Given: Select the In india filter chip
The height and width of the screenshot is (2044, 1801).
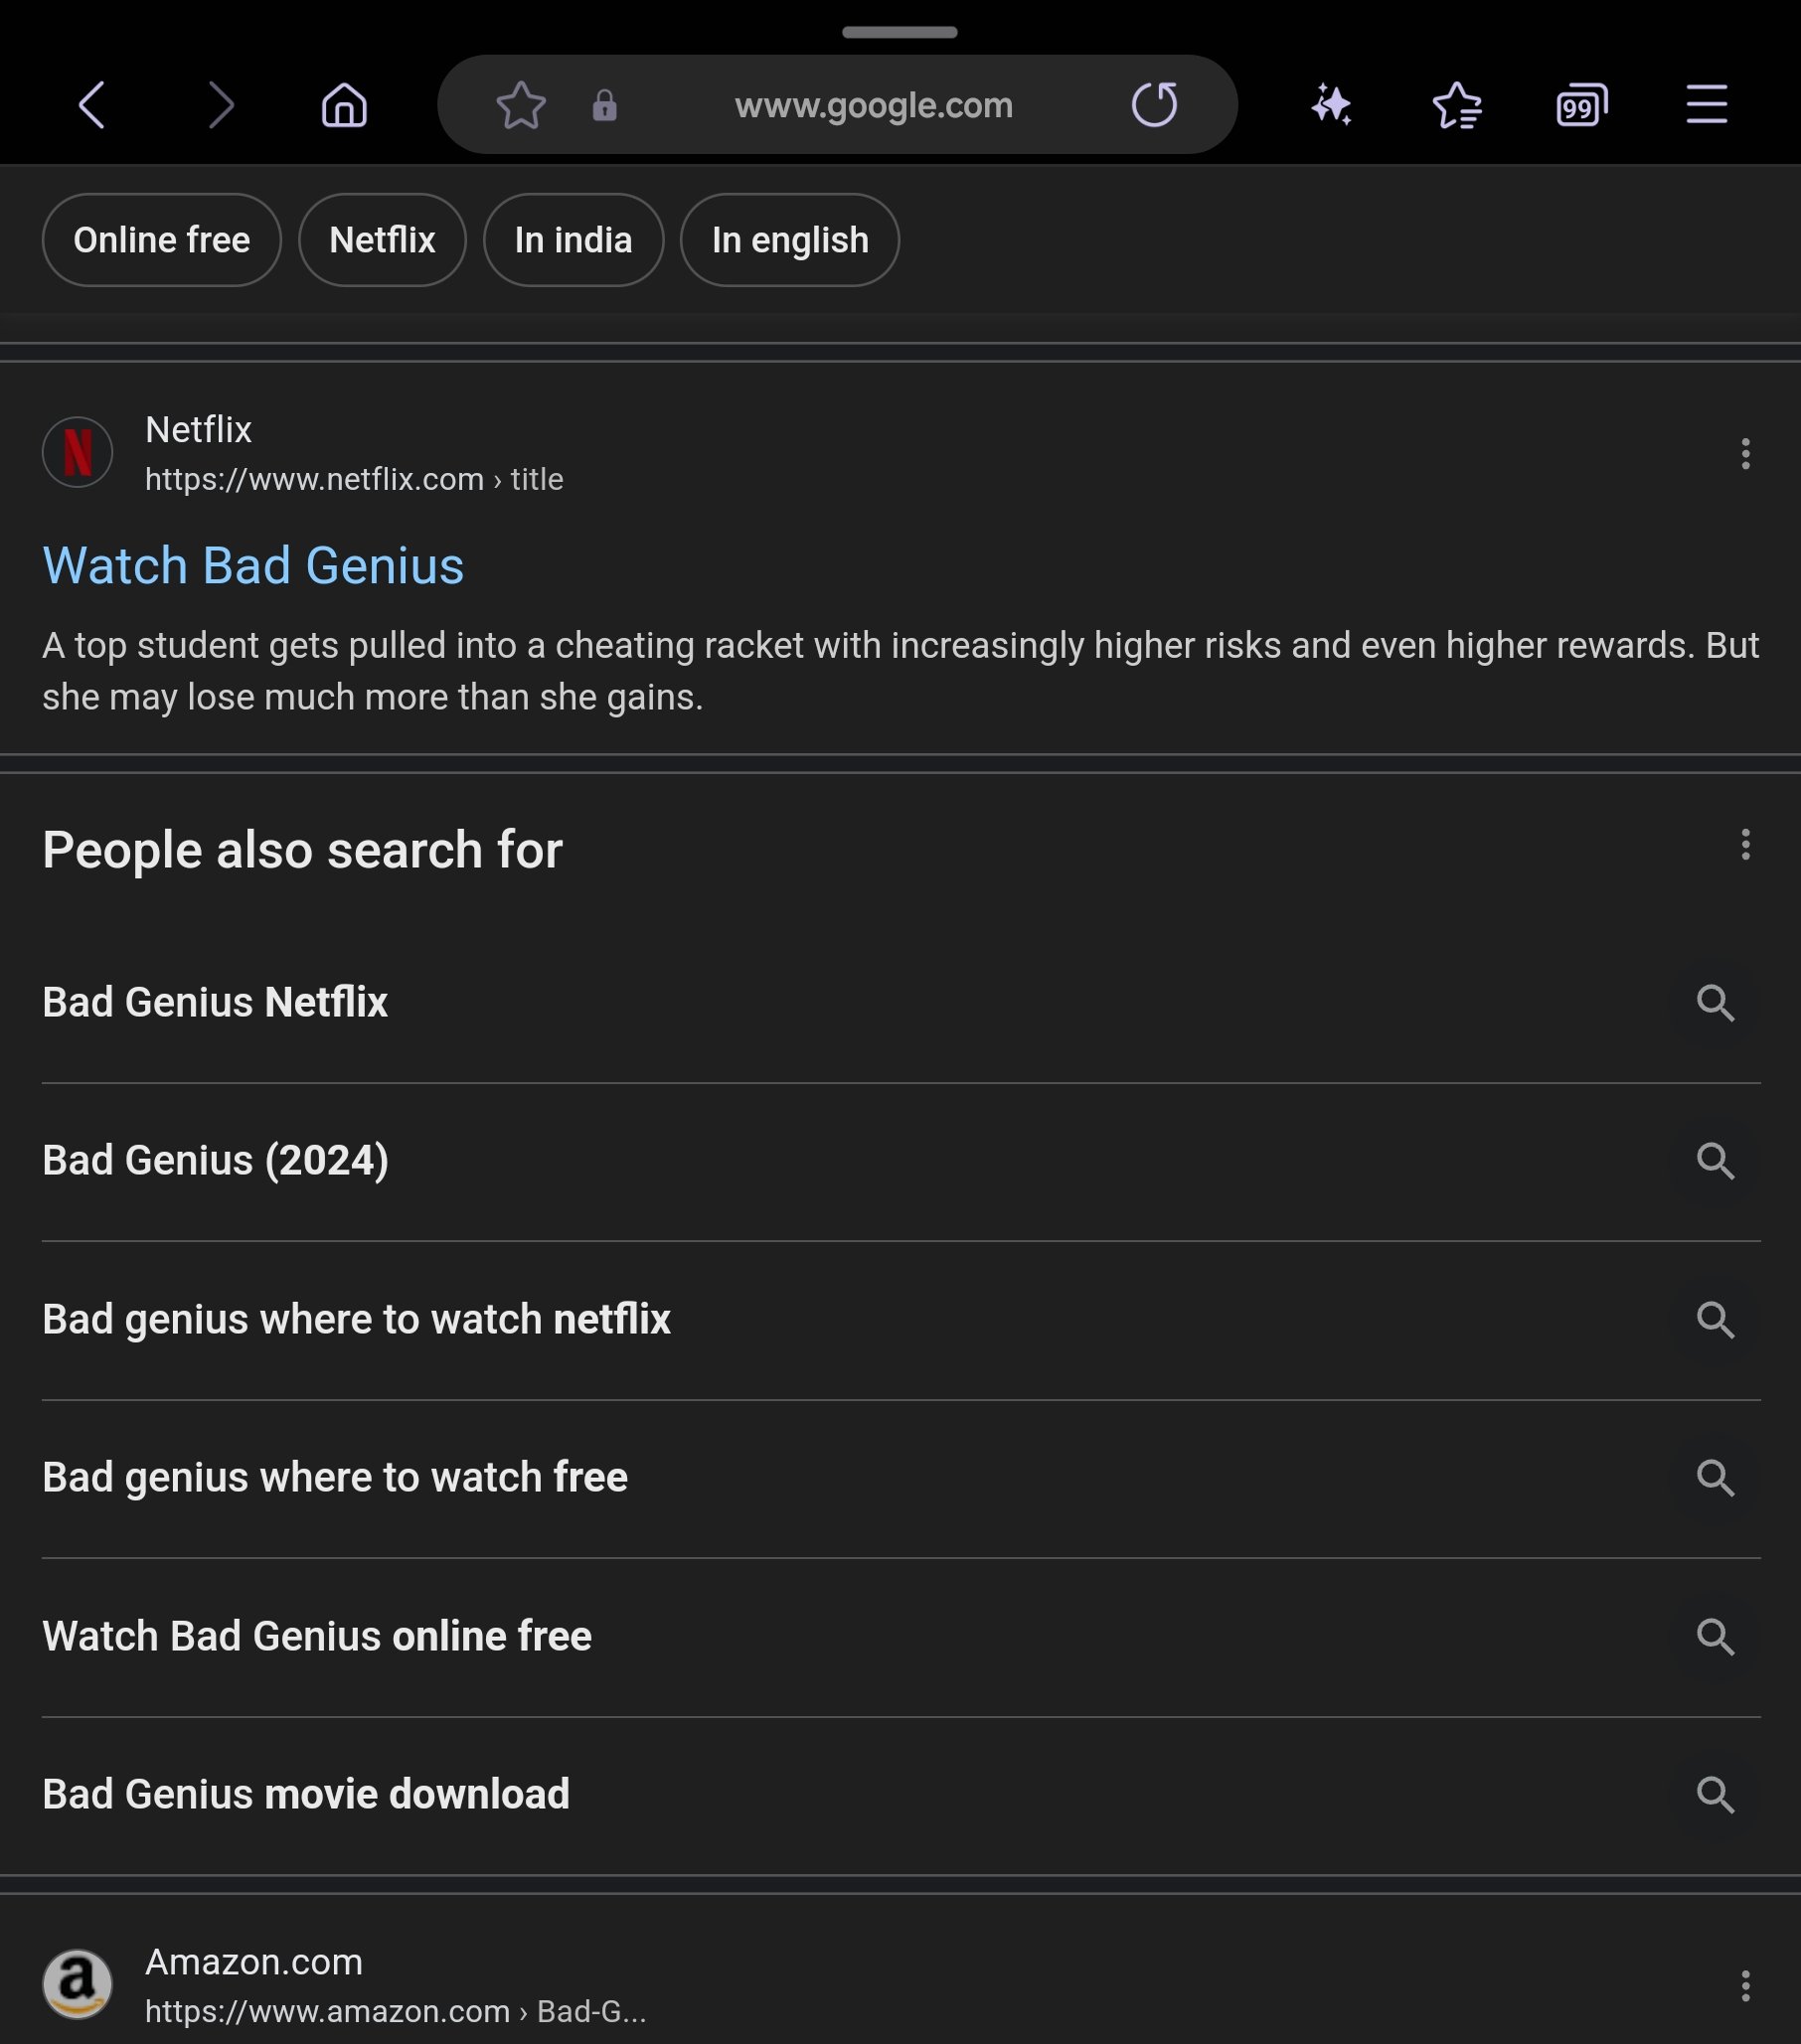Looking at the screenshot, I should pyautogui.click(x=573, y=240).
